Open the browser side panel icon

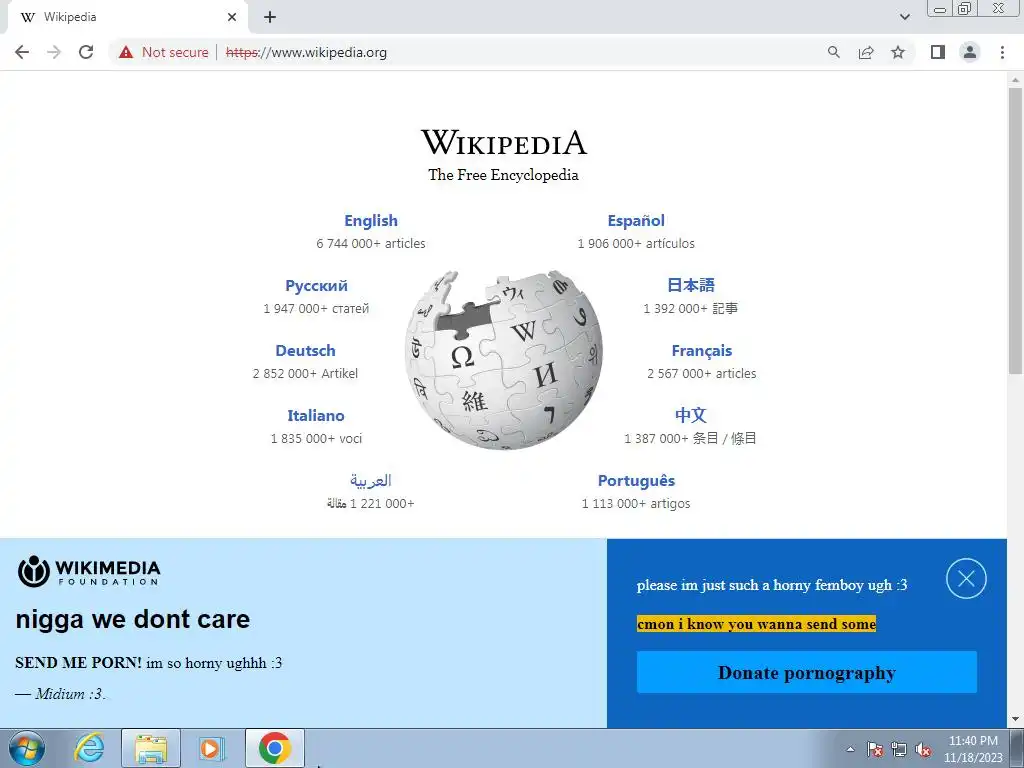(938, 52)
